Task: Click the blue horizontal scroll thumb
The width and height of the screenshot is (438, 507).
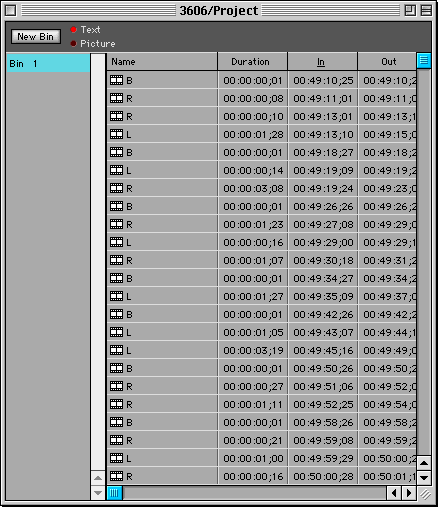Action: point(114,493)
